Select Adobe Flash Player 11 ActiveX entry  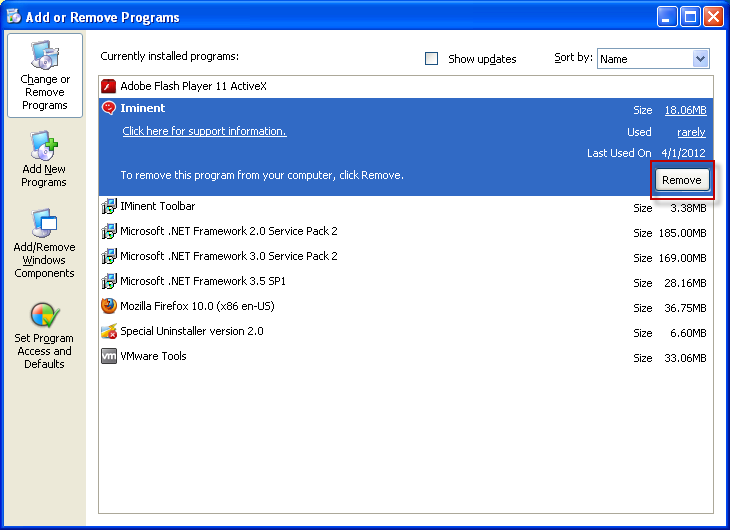coord(193,86)
